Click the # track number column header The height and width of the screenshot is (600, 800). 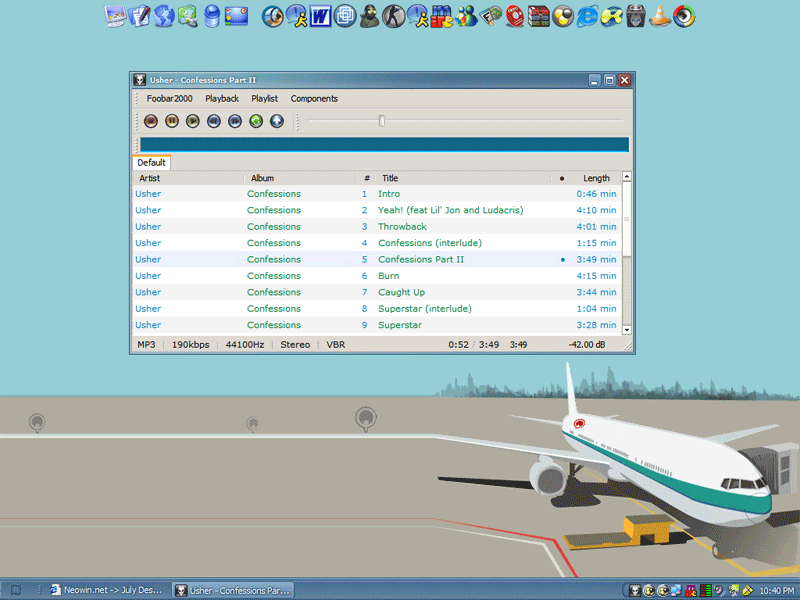[x=366, y=178]
